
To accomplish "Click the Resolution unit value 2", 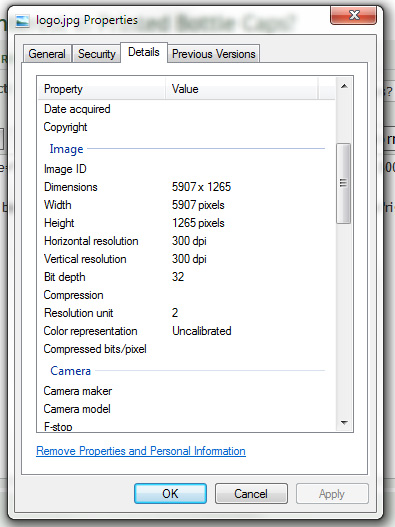I will pyautogui.click(x=175, y=313).
